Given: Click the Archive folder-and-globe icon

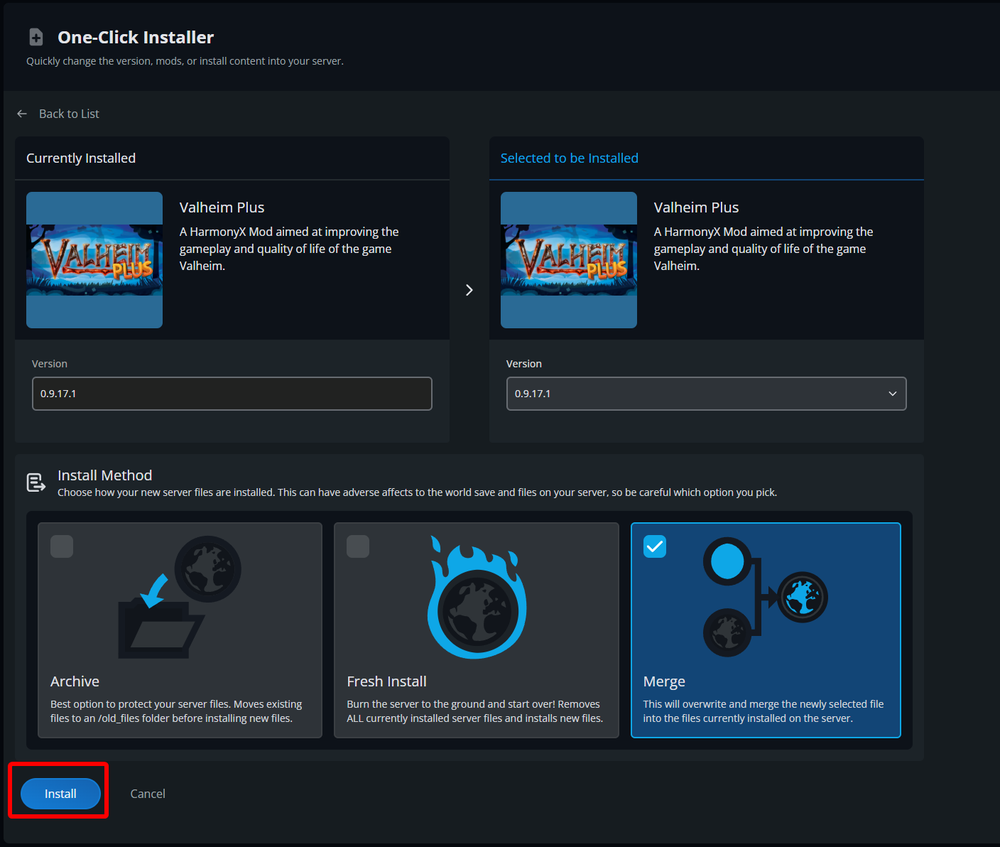Looking at the screenshot, I should click(x=180, y=597).
